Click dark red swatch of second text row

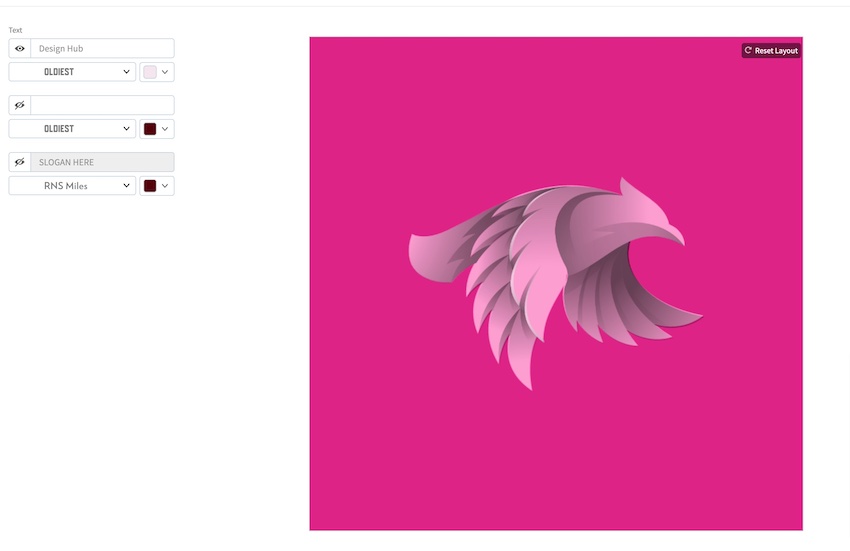point(150,129)
